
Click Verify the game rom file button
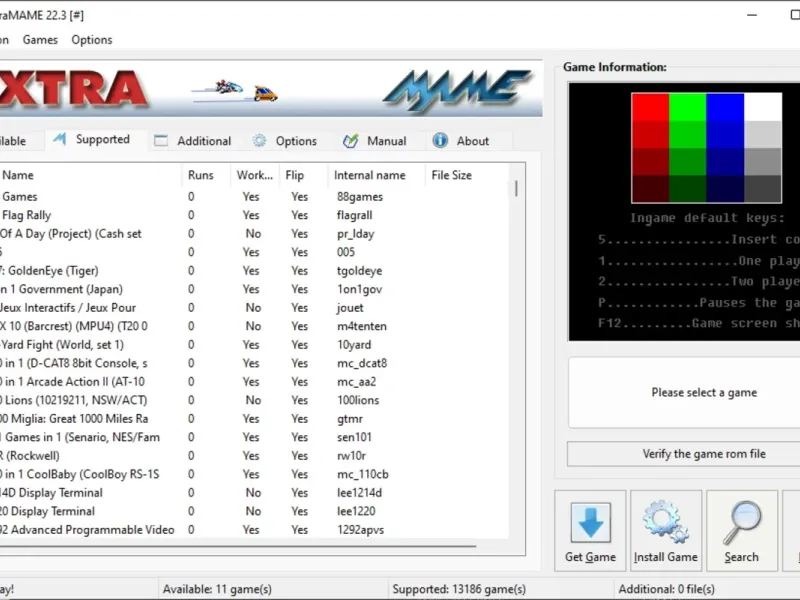click(686, 454)
